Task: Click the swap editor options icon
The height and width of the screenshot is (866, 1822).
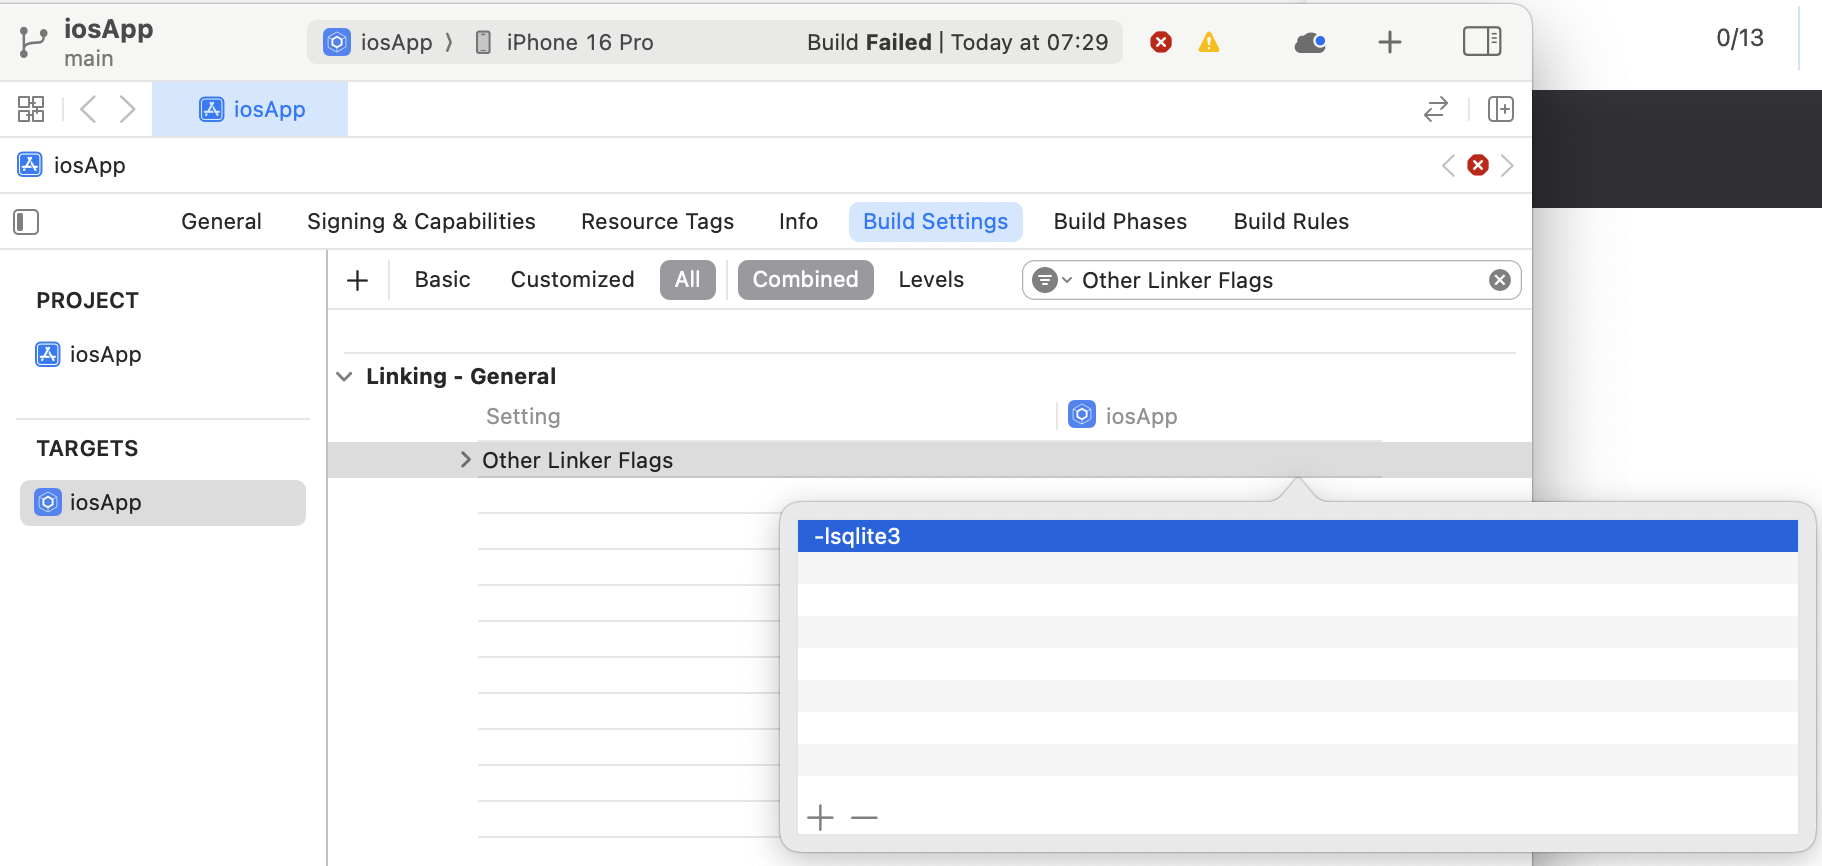Action: (x=1435, y=109)
